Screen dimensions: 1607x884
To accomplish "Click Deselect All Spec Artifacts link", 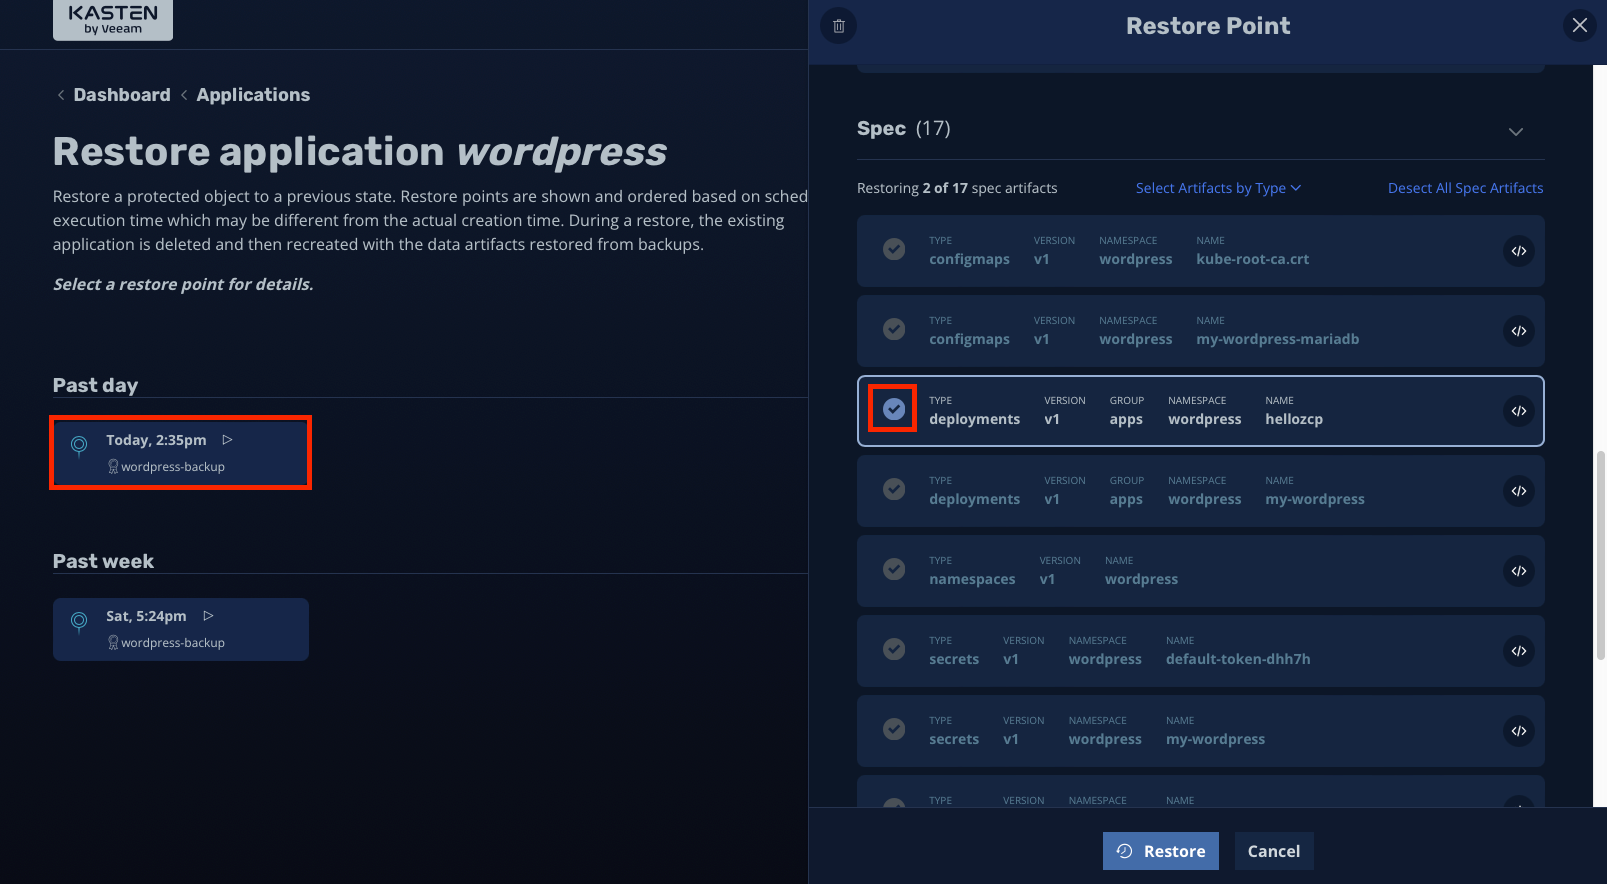I will (x=1465, y=188).
